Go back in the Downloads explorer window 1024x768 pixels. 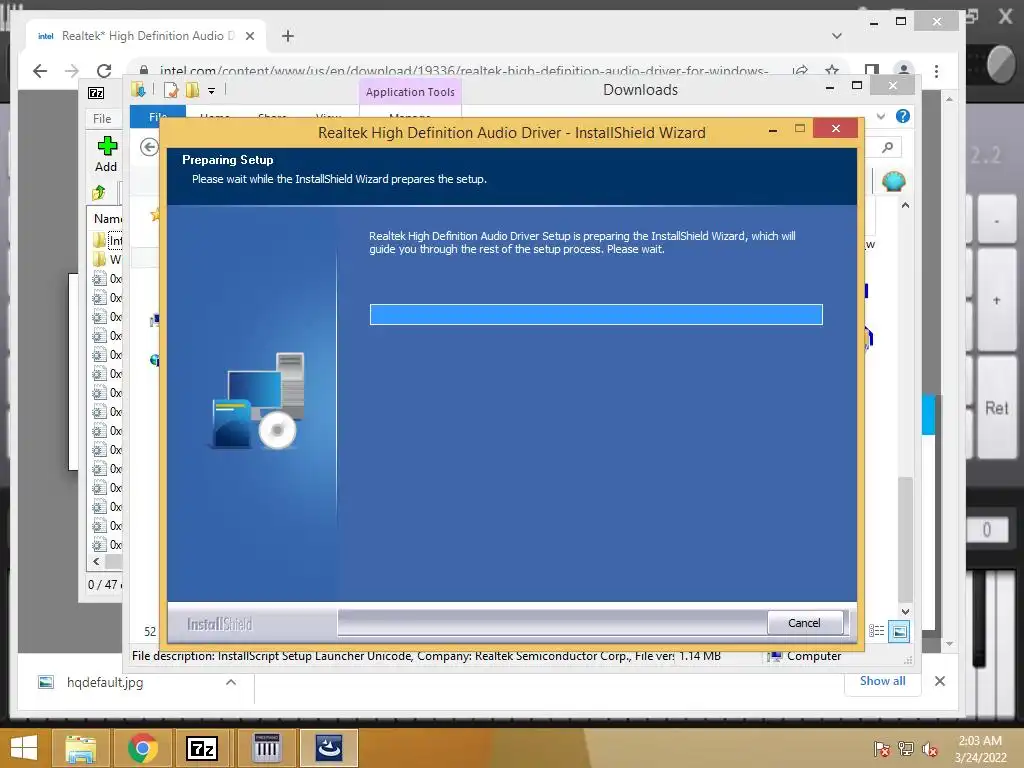(x=150, y=147)
